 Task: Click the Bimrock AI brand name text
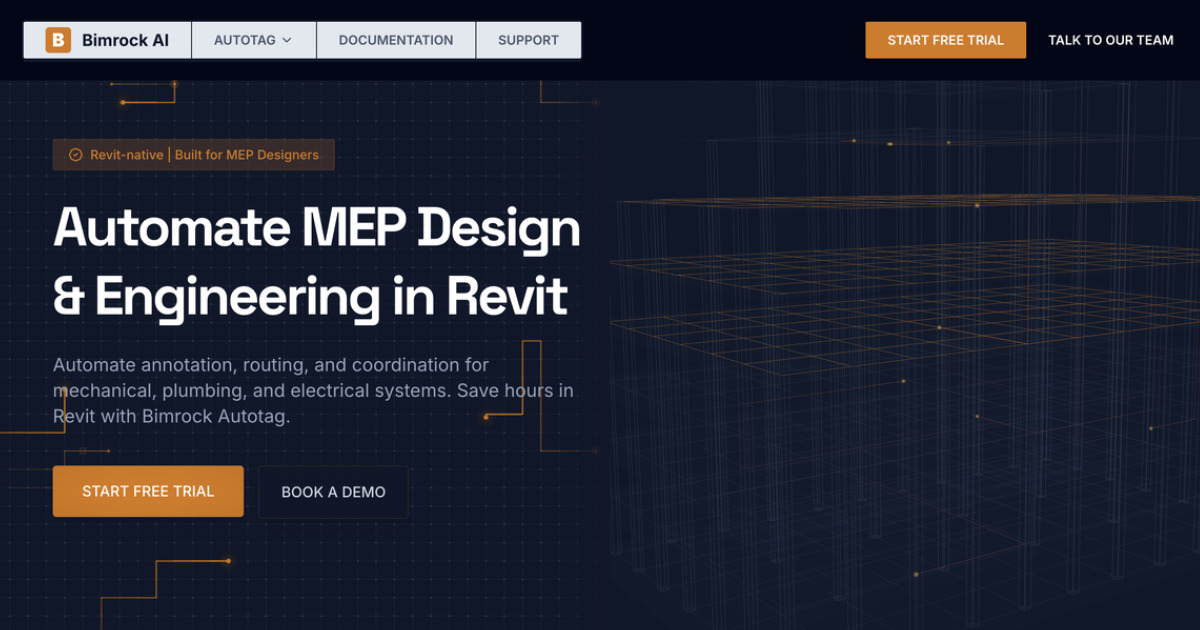coord(125,40)
